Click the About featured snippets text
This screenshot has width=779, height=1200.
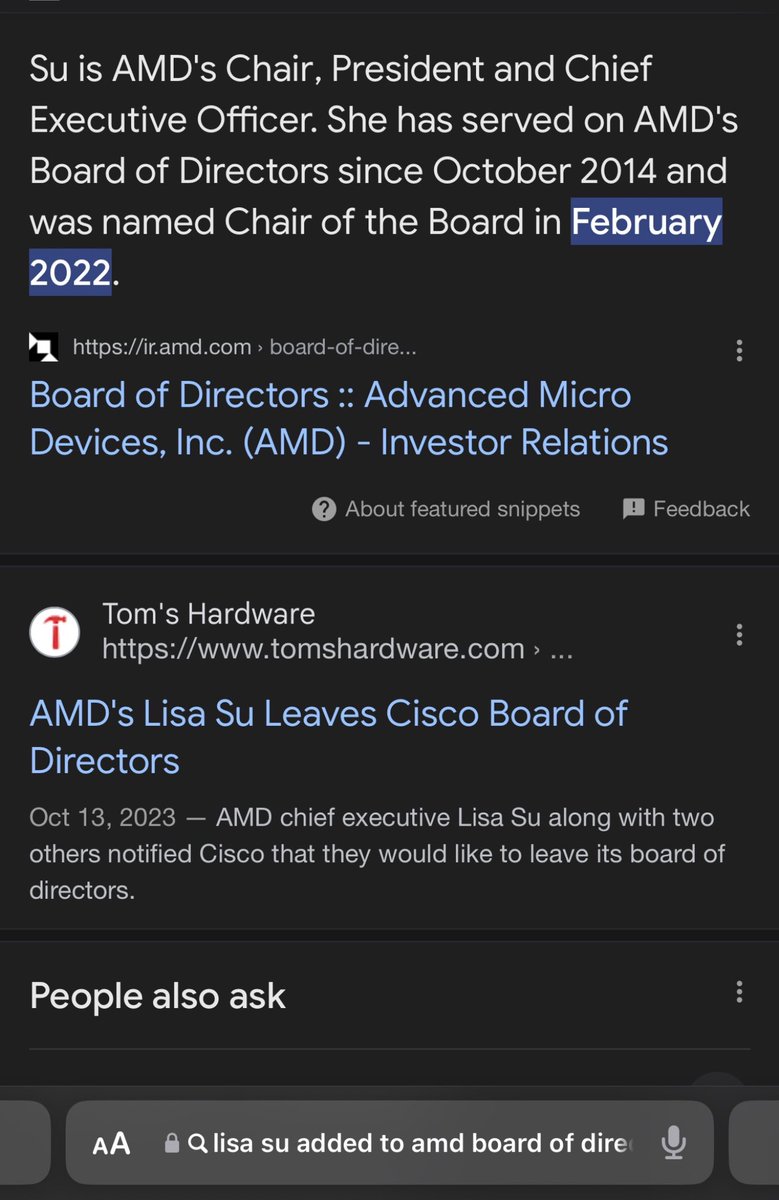coord(462,509)
